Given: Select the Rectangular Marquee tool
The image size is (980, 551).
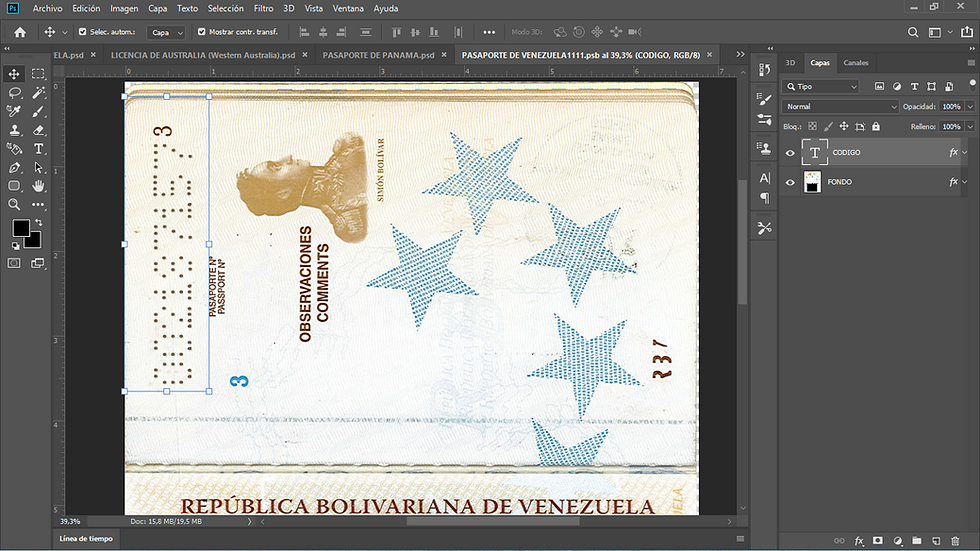Looking at the screenshot, I should (38, 74).
